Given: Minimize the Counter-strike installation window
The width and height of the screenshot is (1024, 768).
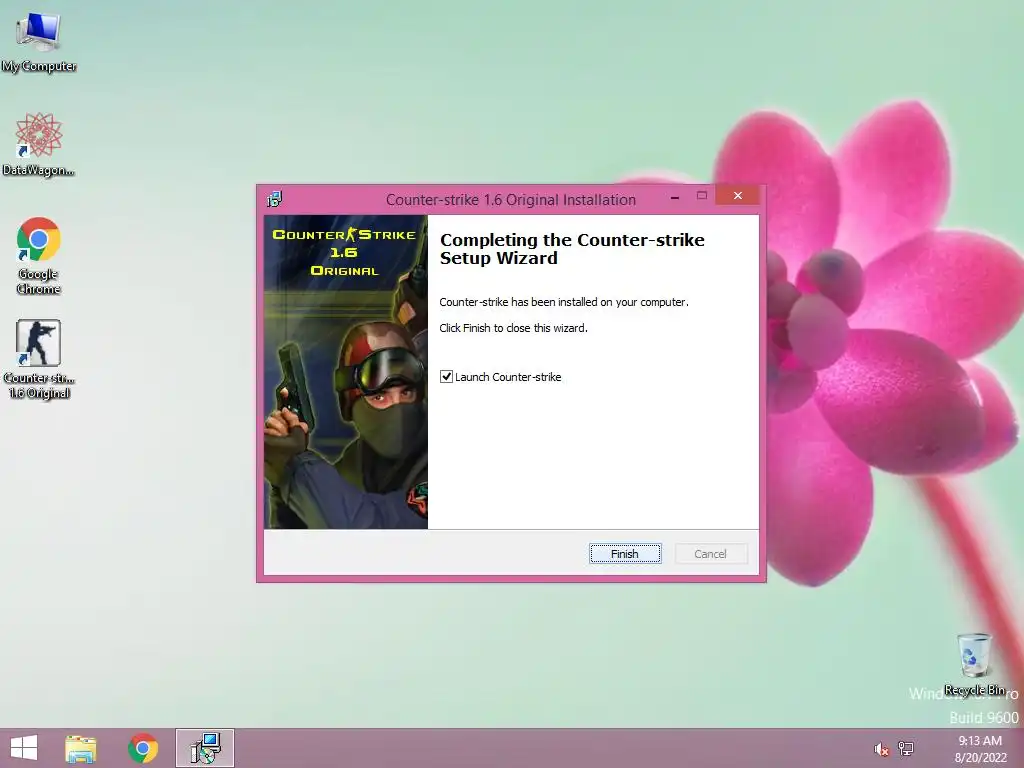Looking at the screenshot, I should pyautogui.click(x=675, y=197).
